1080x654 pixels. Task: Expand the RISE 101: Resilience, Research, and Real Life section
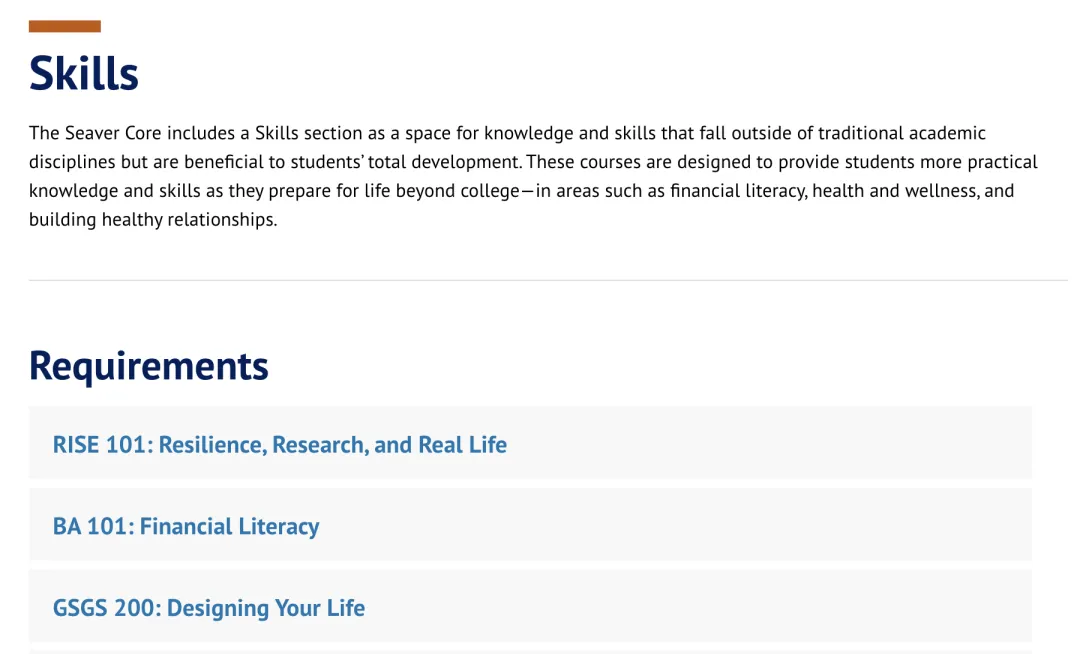pos(530,443)
